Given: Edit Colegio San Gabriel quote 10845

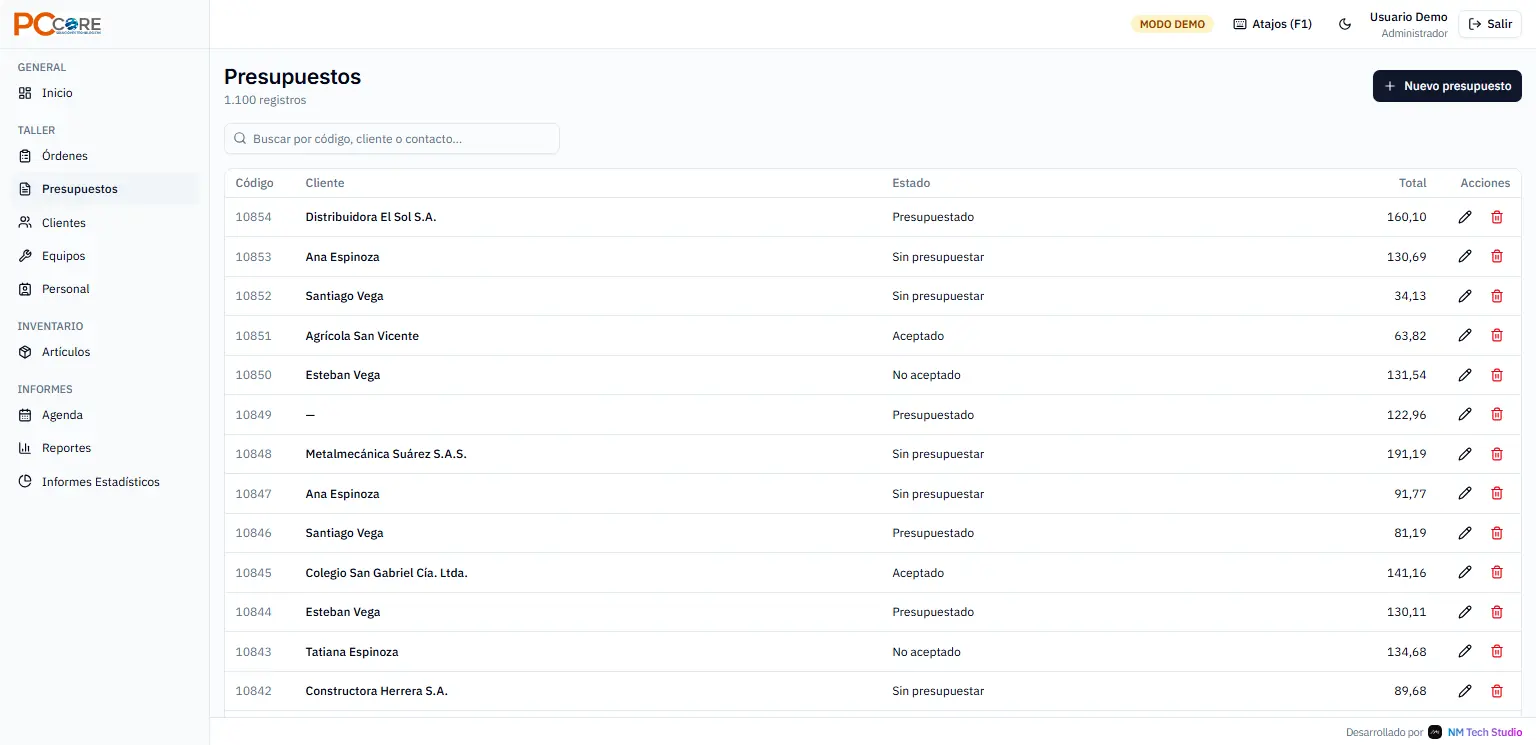Looking at the screenshot, I should coord(1465,572).
